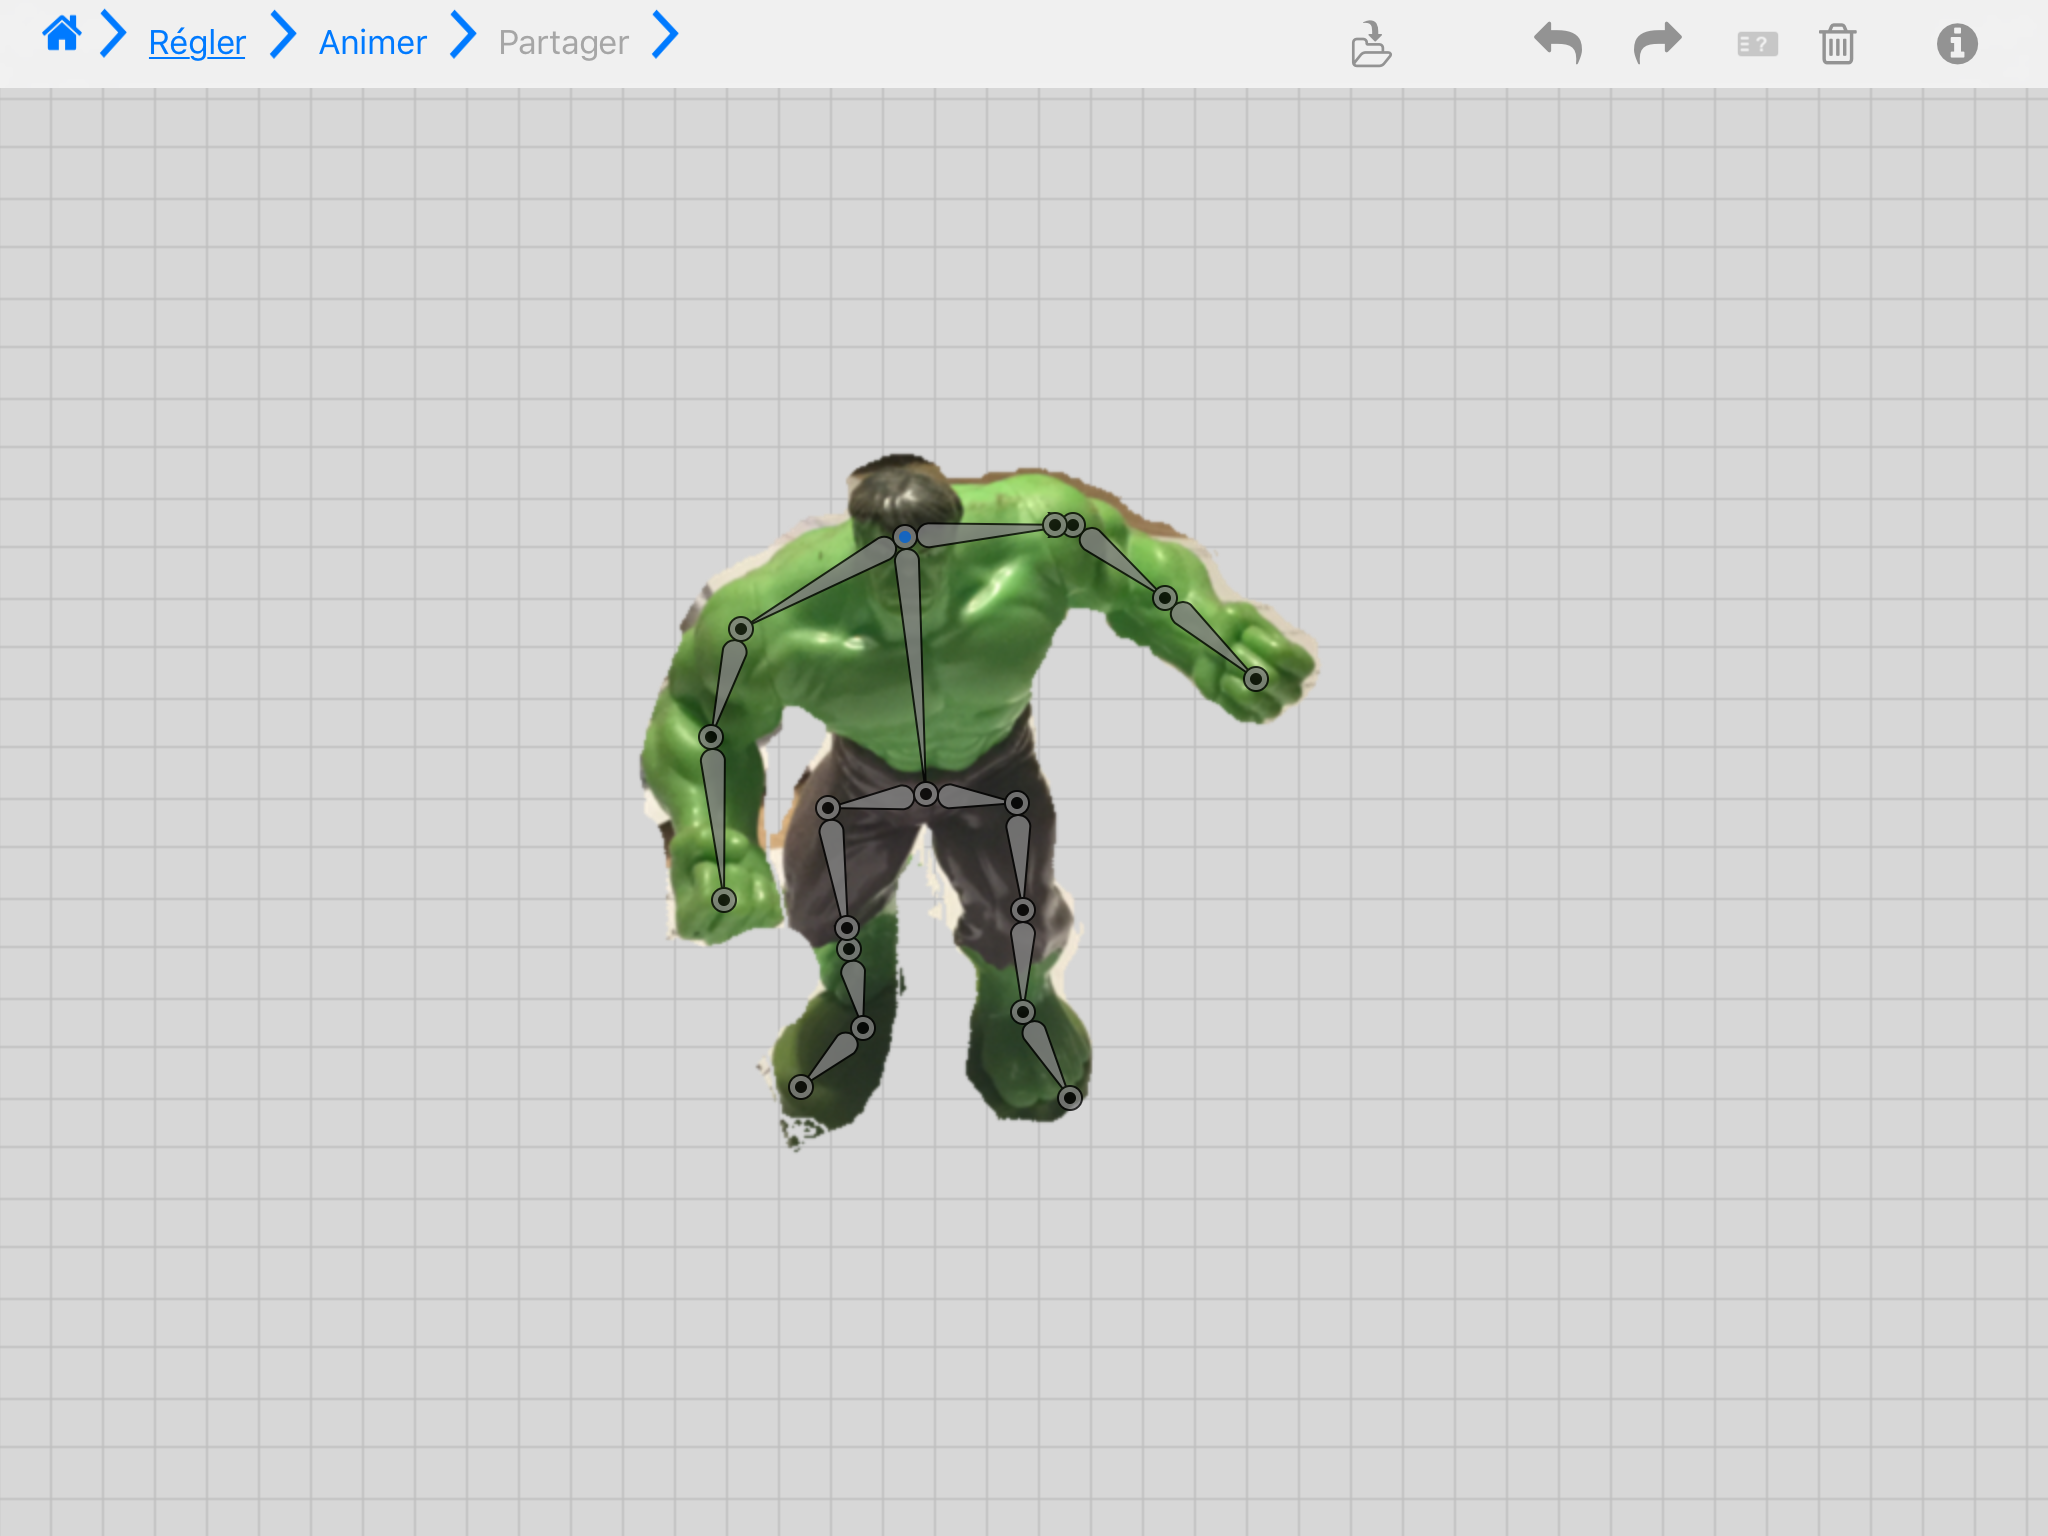
Task: Select the spine bone on the torso
Action: pyautogui.click(x=913, y=665)
